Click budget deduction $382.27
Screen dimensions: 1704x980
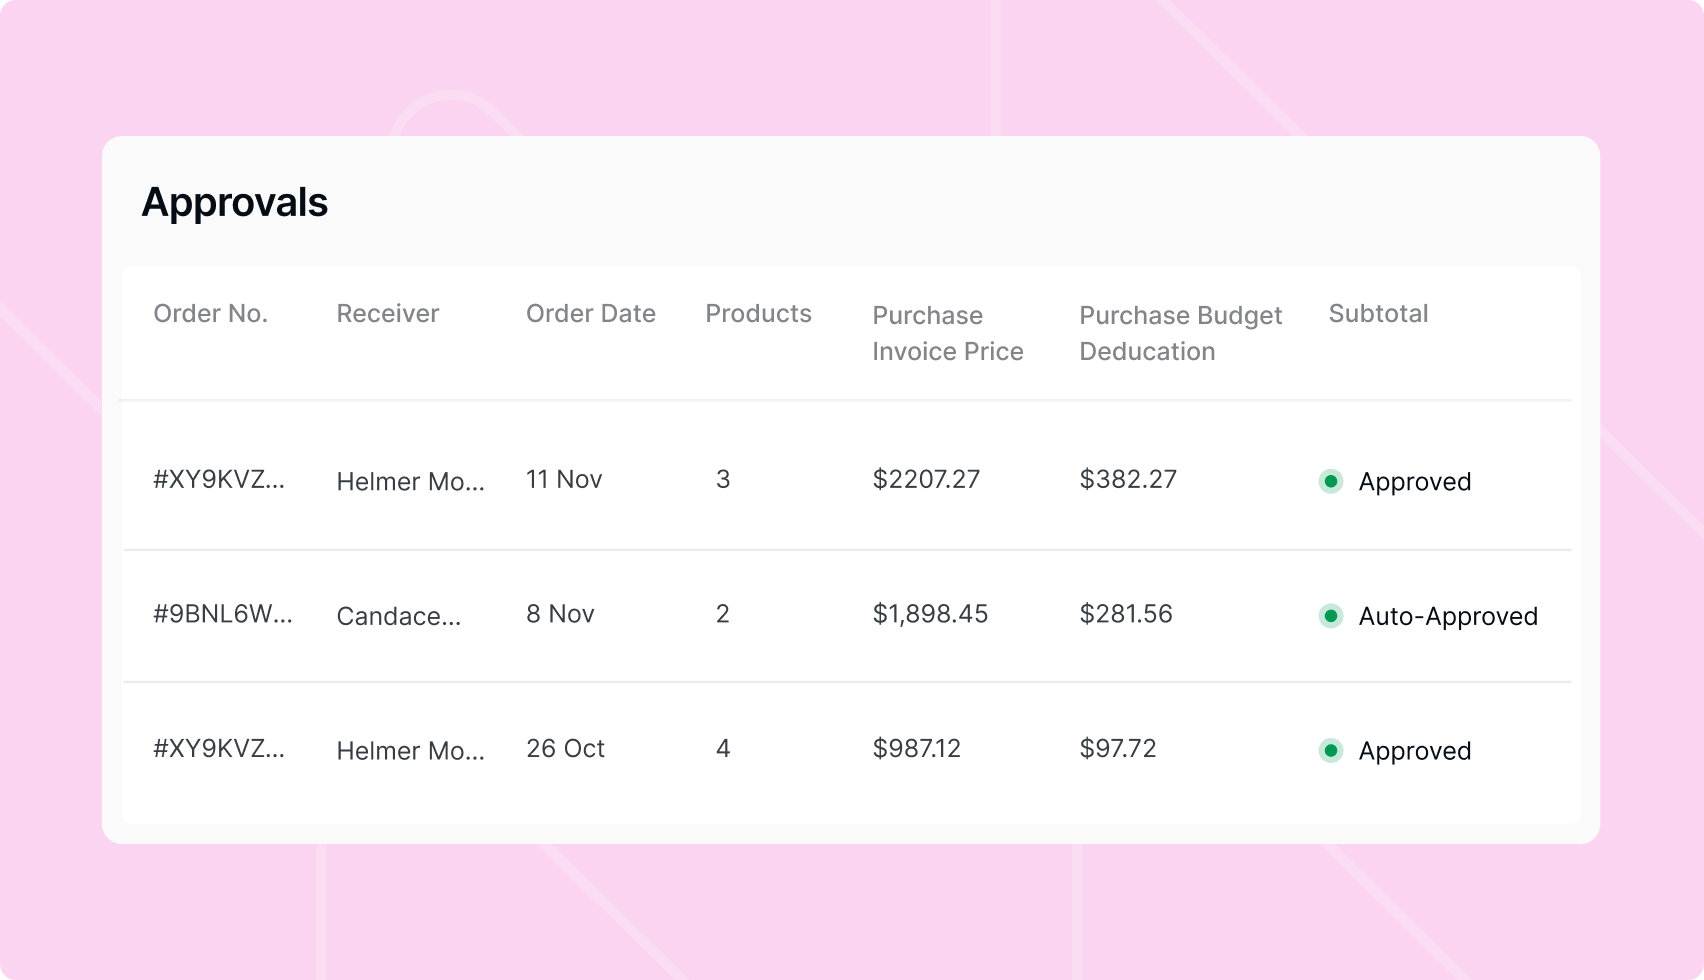[1128, 479]
